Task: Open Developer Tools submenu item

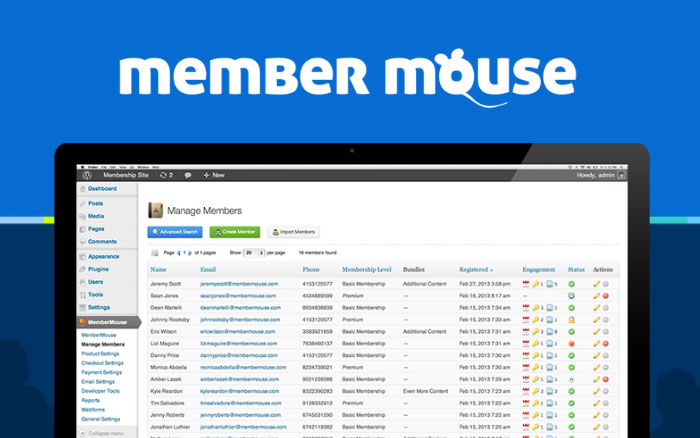Action: coord(100,391)
